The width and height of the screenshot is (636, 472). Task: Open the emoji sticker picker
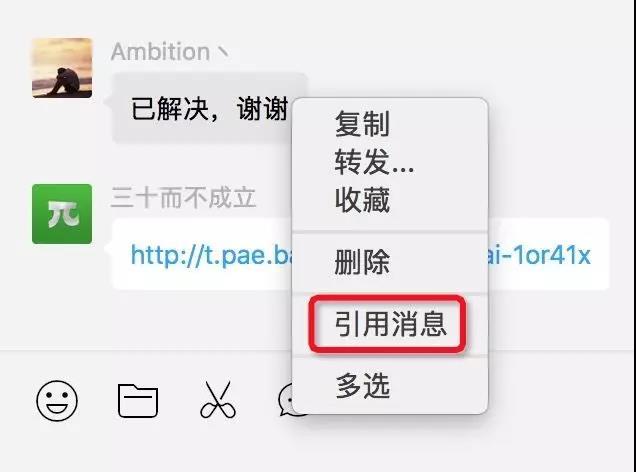(x=57, y=400)
